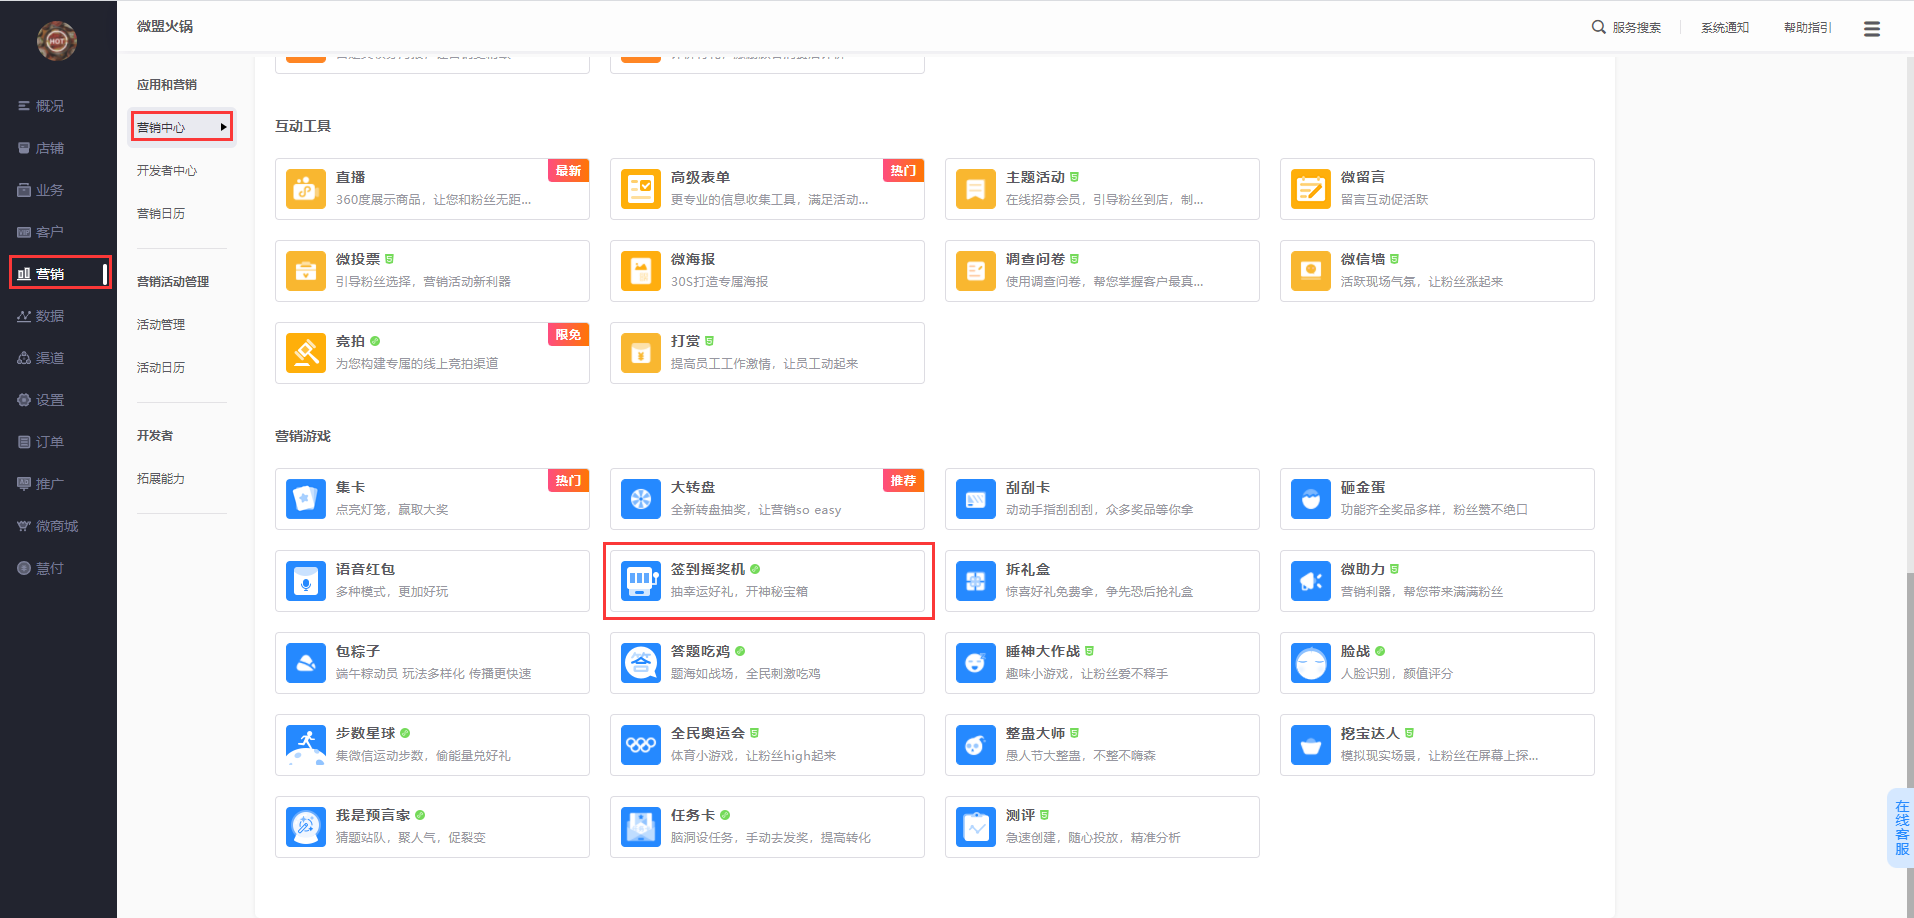Select the 竞拍 auction gavel icon
This screenshot has width=1914, height=918.
coord(305,353)
